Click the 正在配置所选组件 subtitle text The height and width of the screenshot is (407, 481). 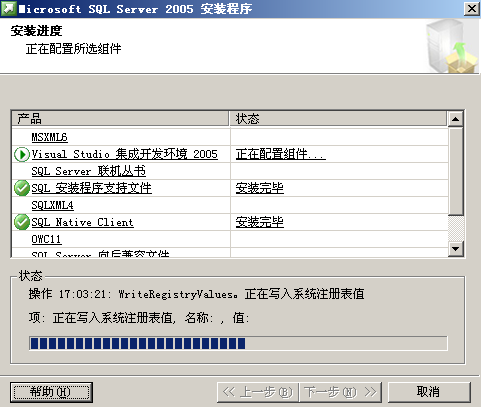point(73,49)
